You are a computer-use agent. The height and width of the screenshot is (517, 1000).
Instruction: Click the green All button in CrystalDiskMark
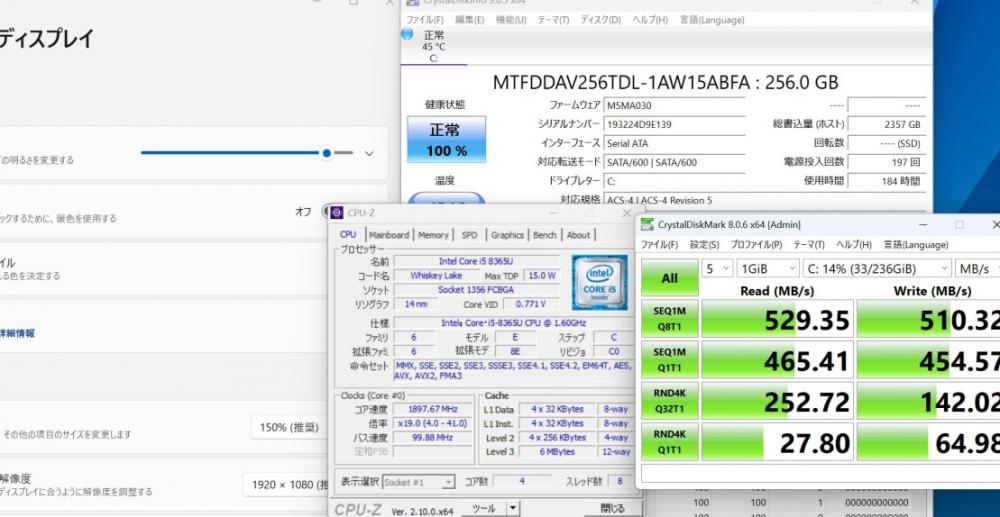coord(670,279)
